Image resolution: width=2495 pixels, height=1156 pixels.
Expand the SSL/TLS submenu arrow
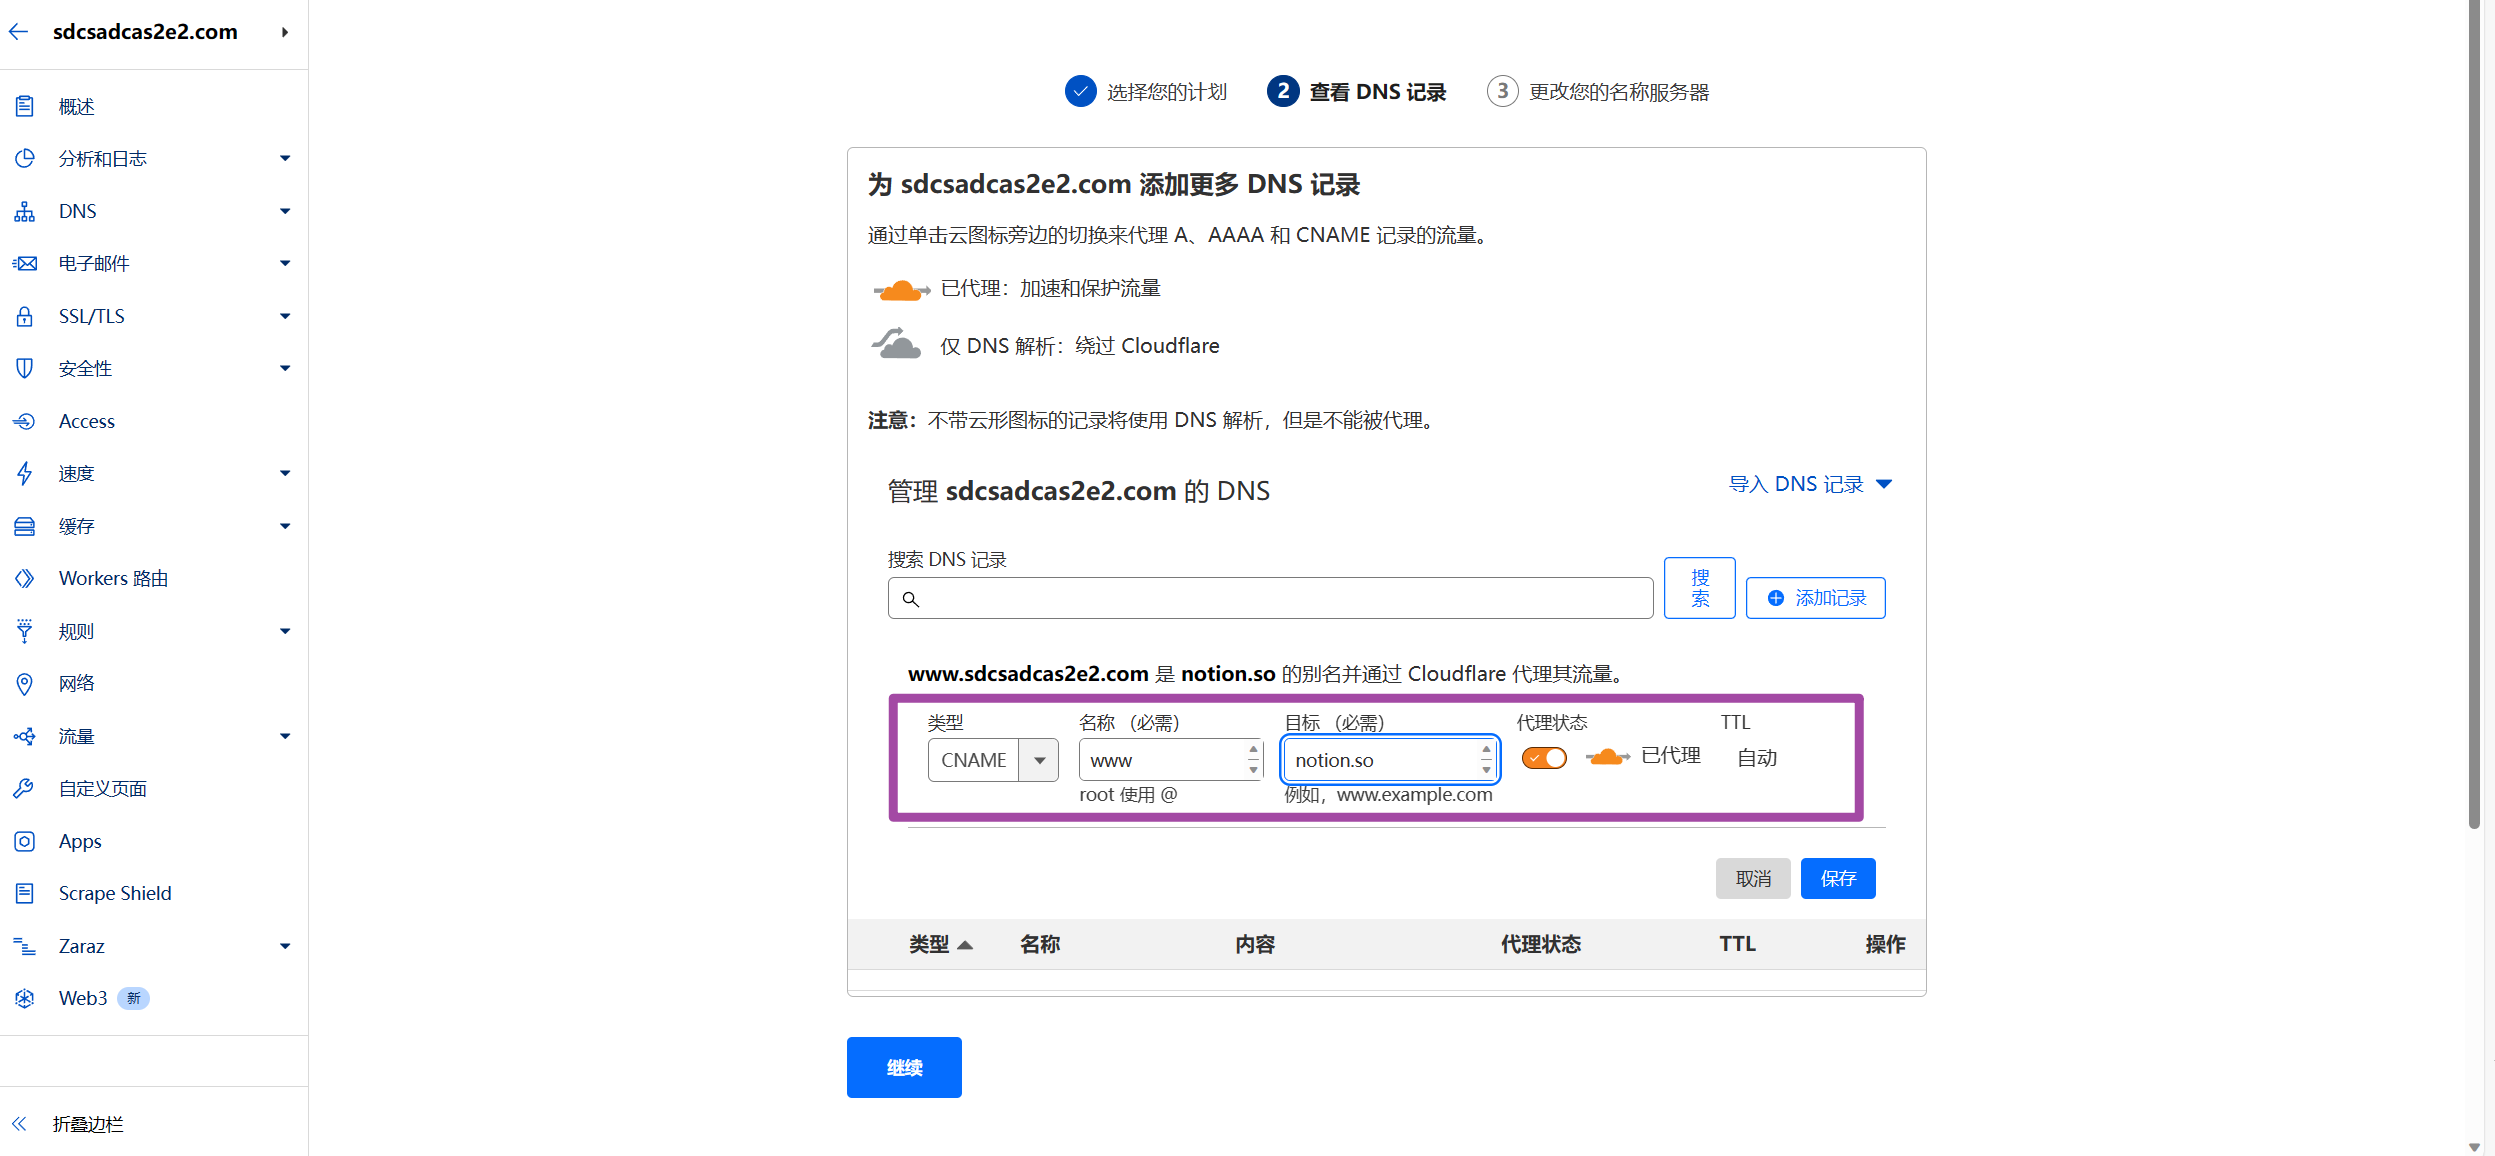tap(285, 316)
